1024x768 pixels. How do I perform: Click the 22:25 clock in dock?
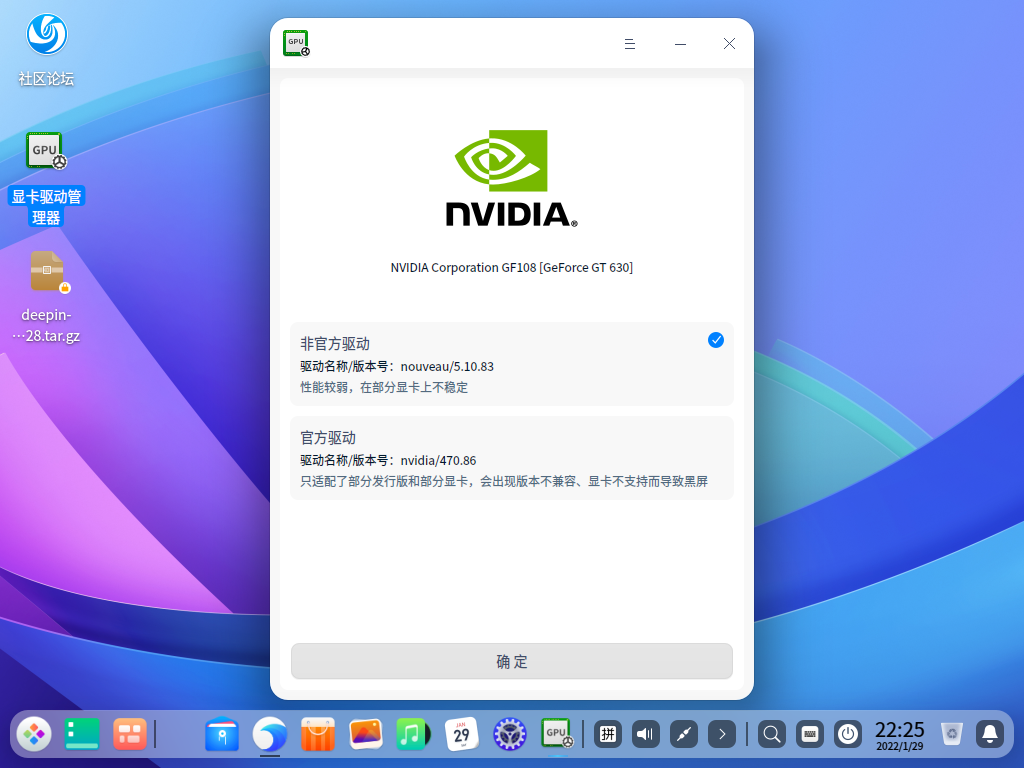tap(899, 735)
